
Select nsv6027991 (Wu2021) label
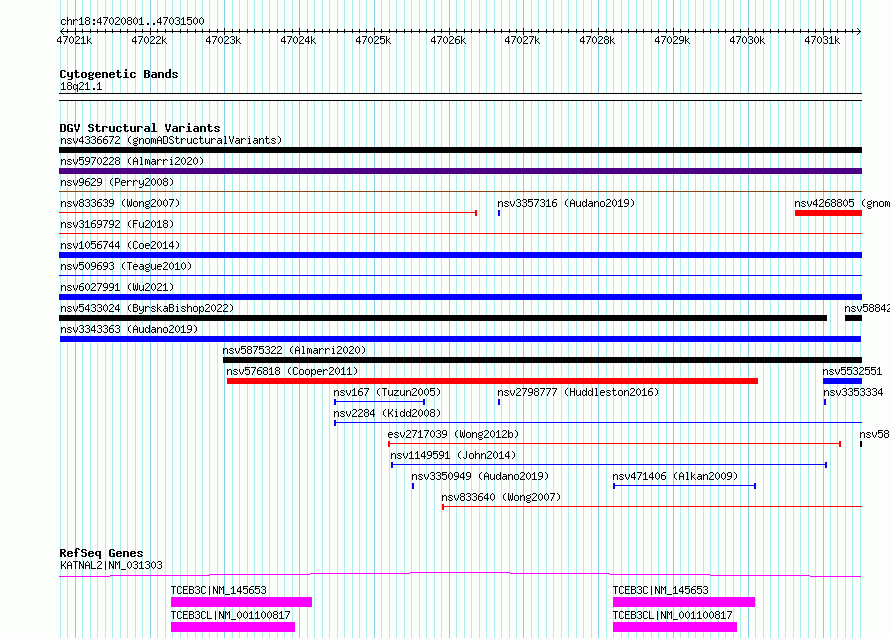point(117,287)
